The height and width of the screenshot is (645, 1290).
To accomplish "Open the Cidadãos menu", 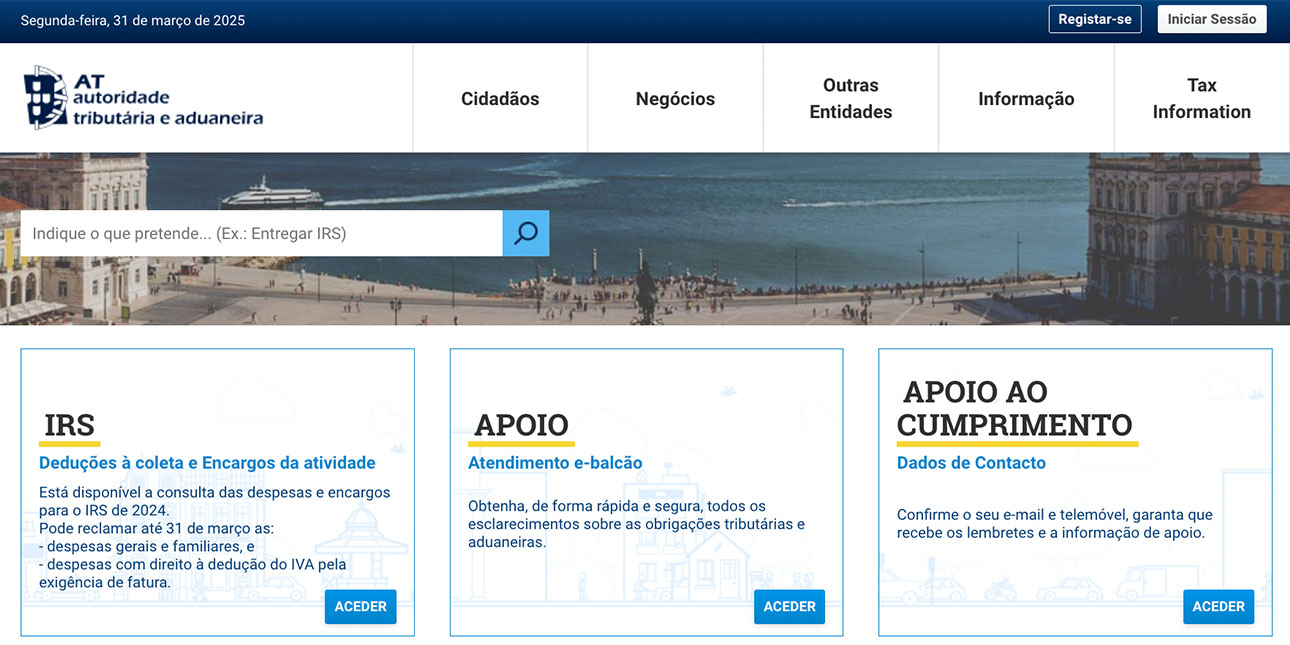I will pos(500,98).
